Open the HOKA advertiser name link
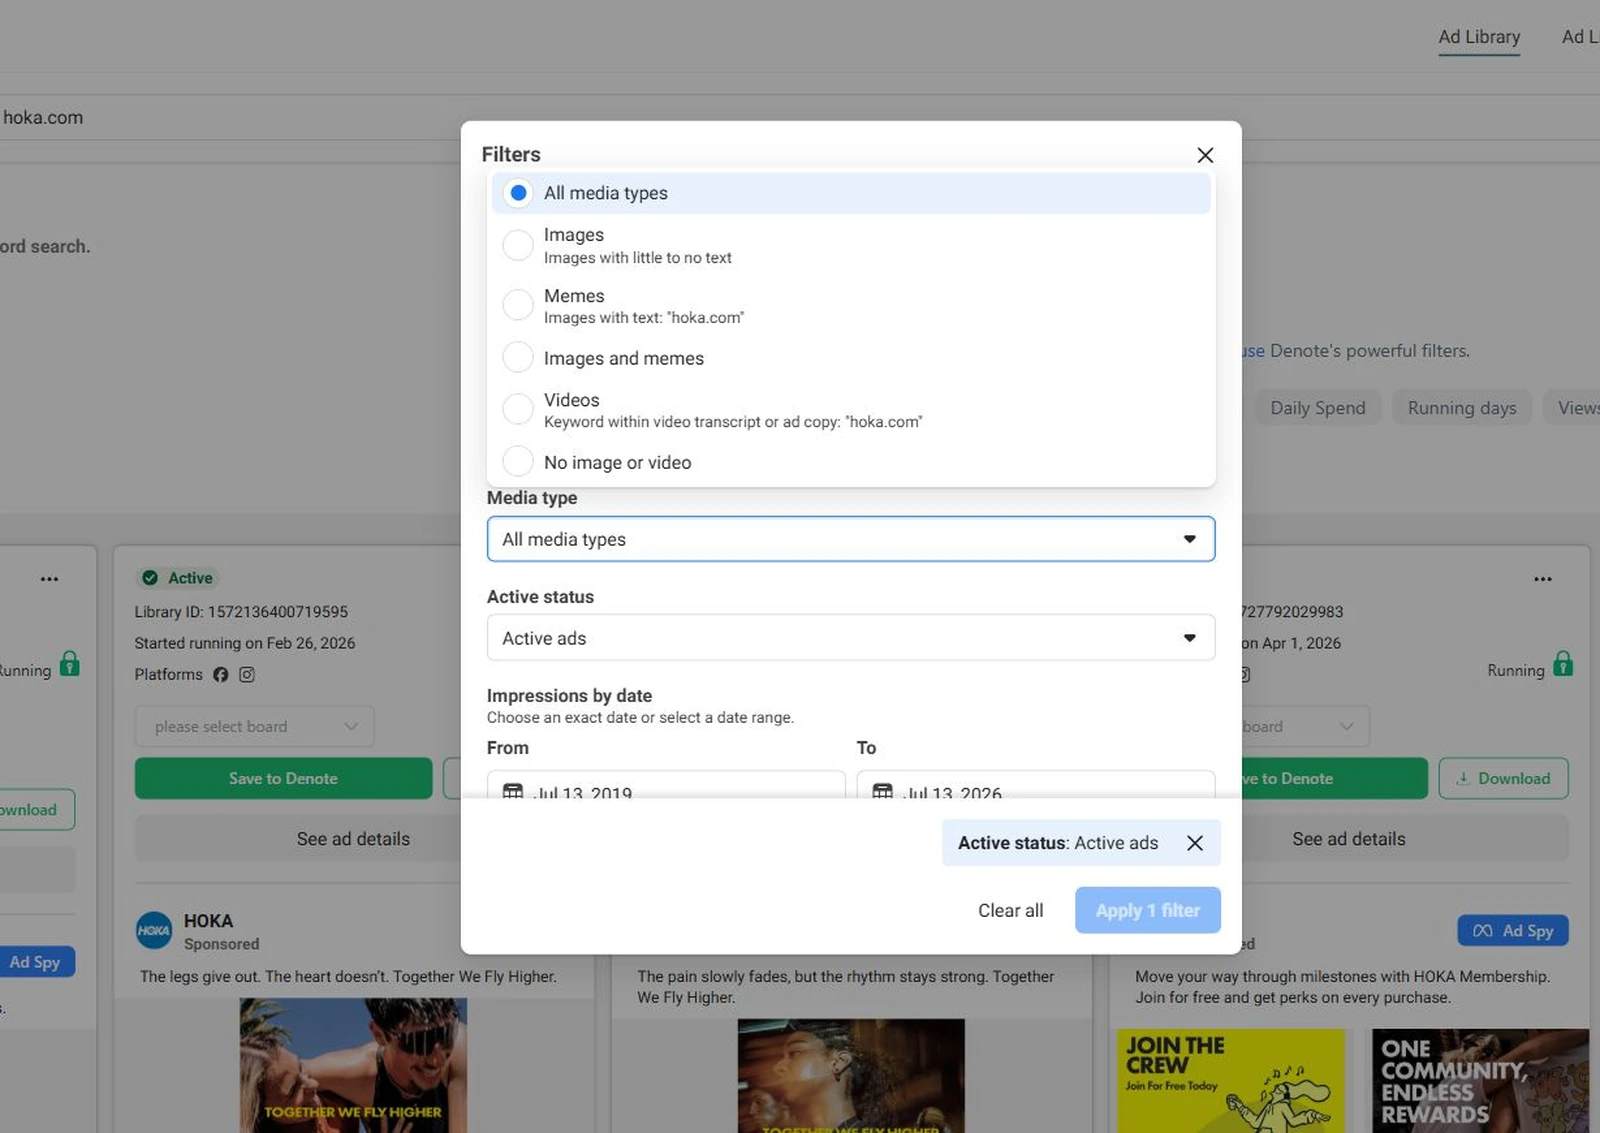 pyautogui.click(x=208, y=921)
